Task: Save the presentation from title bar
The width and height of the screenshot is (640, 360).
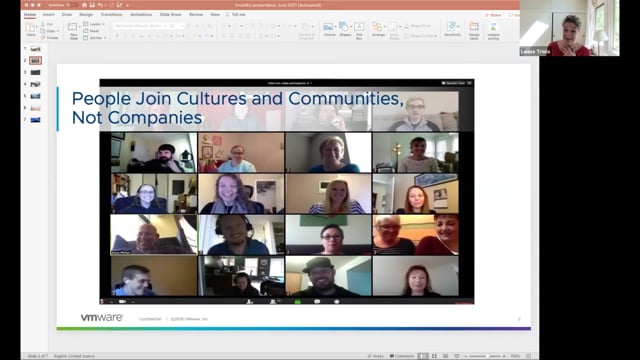Action: (x=92, y=5)
